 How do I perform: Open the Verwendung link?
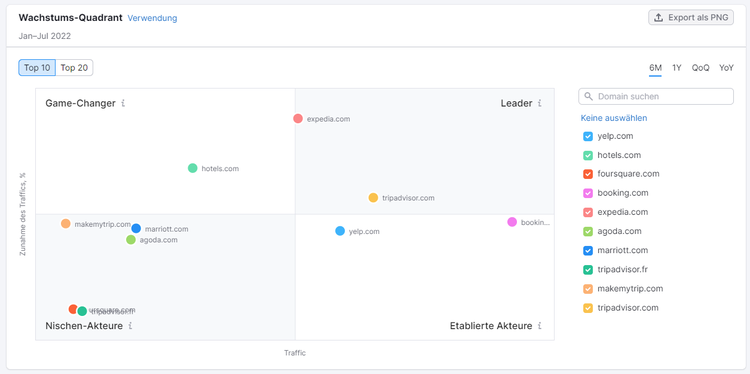[x=152, y=18]
